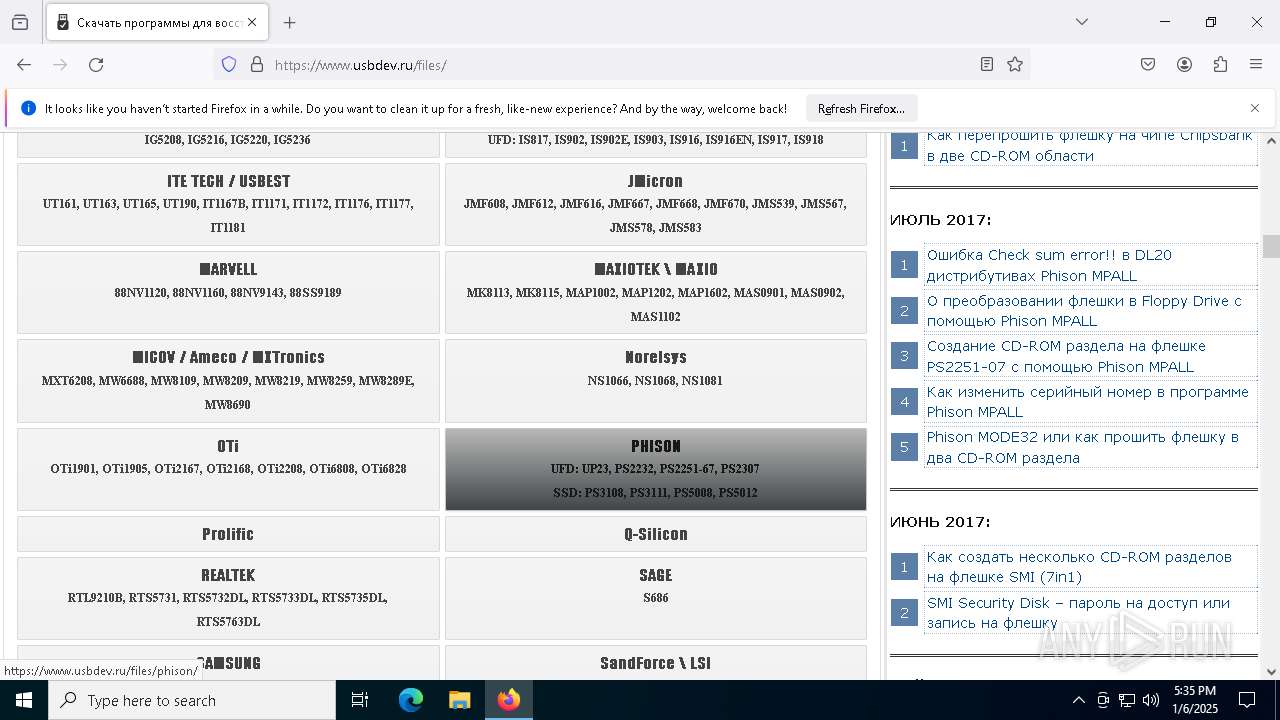Viewport: 1280px width, 720px height.
Task: Click Refresh Firefox... button
Action: [861, 108]
